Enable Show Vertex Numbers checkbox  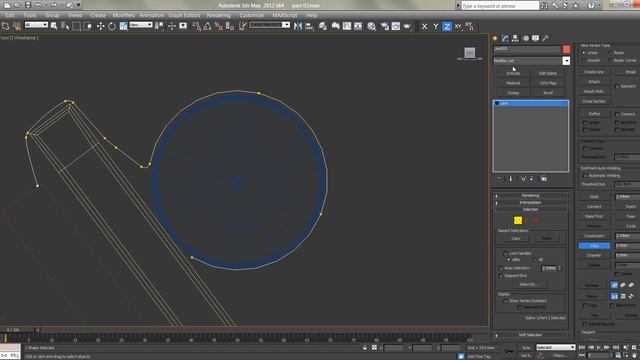[505, 301]
